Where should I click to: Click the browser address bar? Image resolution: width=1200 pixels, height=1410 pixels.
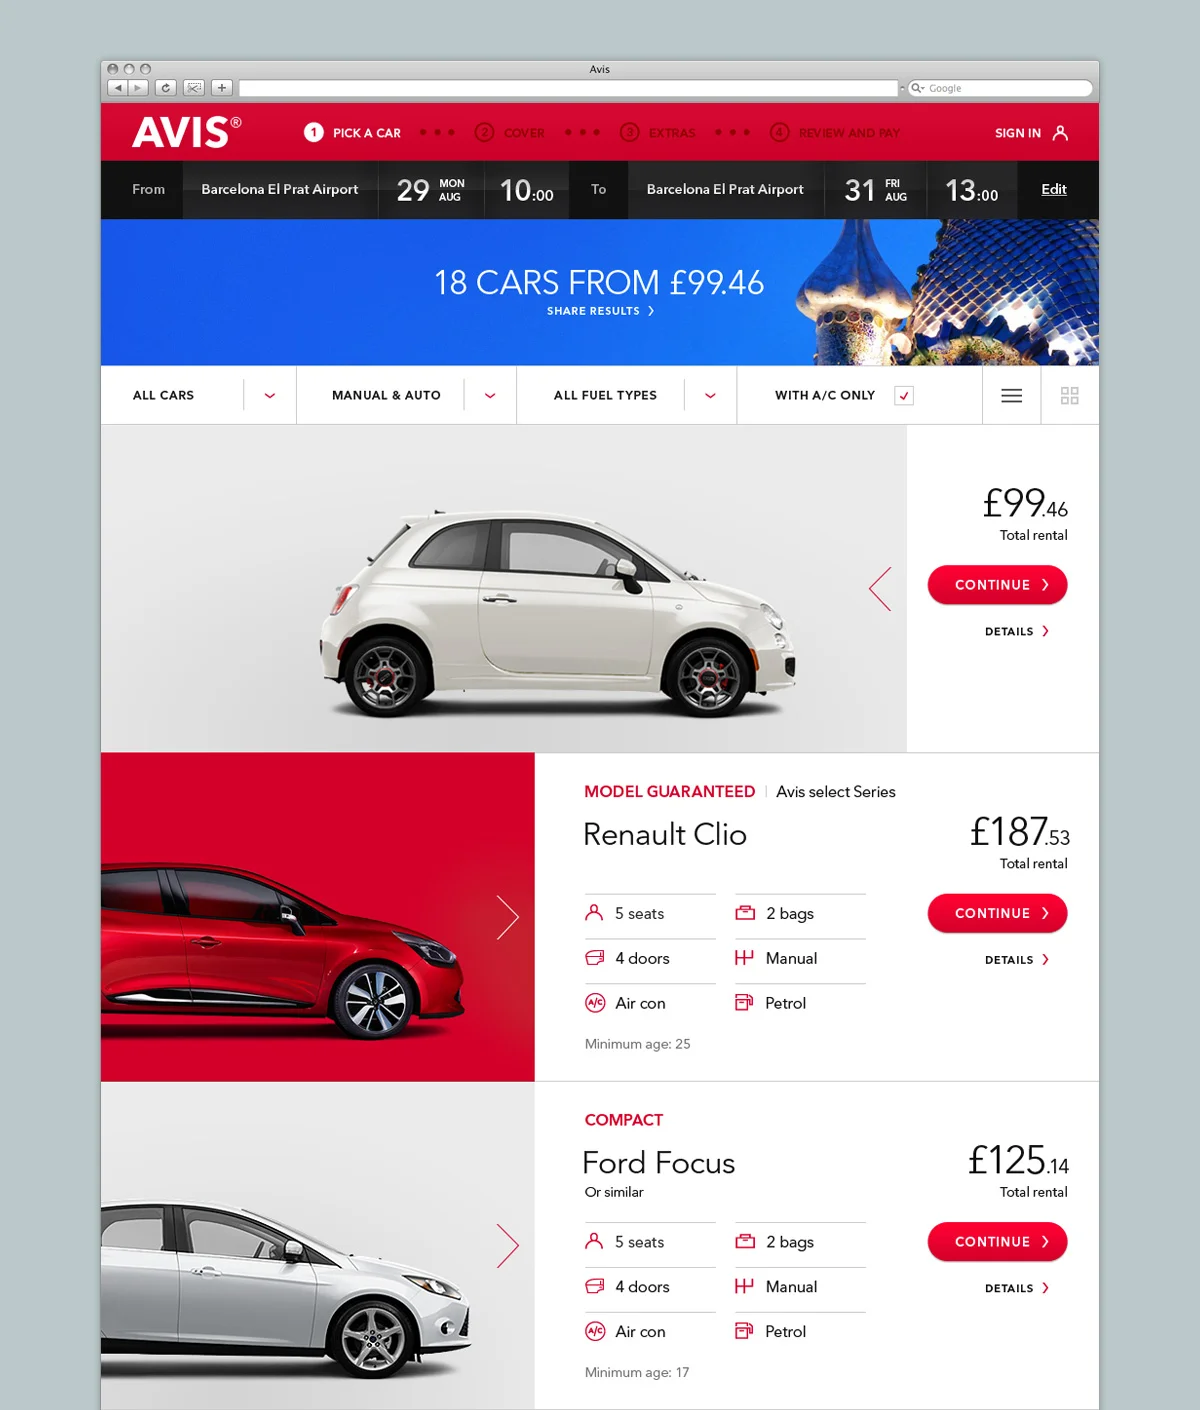coord(568,88)
